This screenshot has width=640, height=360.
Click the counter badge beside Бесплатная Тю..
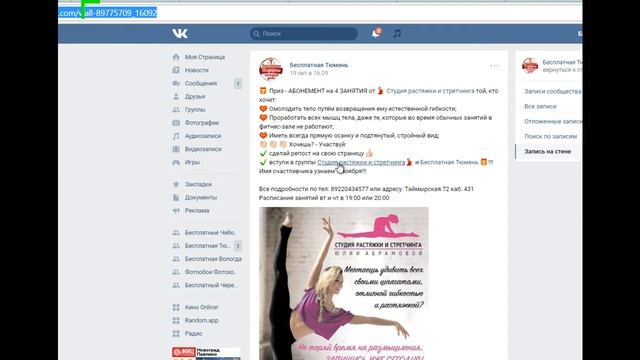click(238, 246)
